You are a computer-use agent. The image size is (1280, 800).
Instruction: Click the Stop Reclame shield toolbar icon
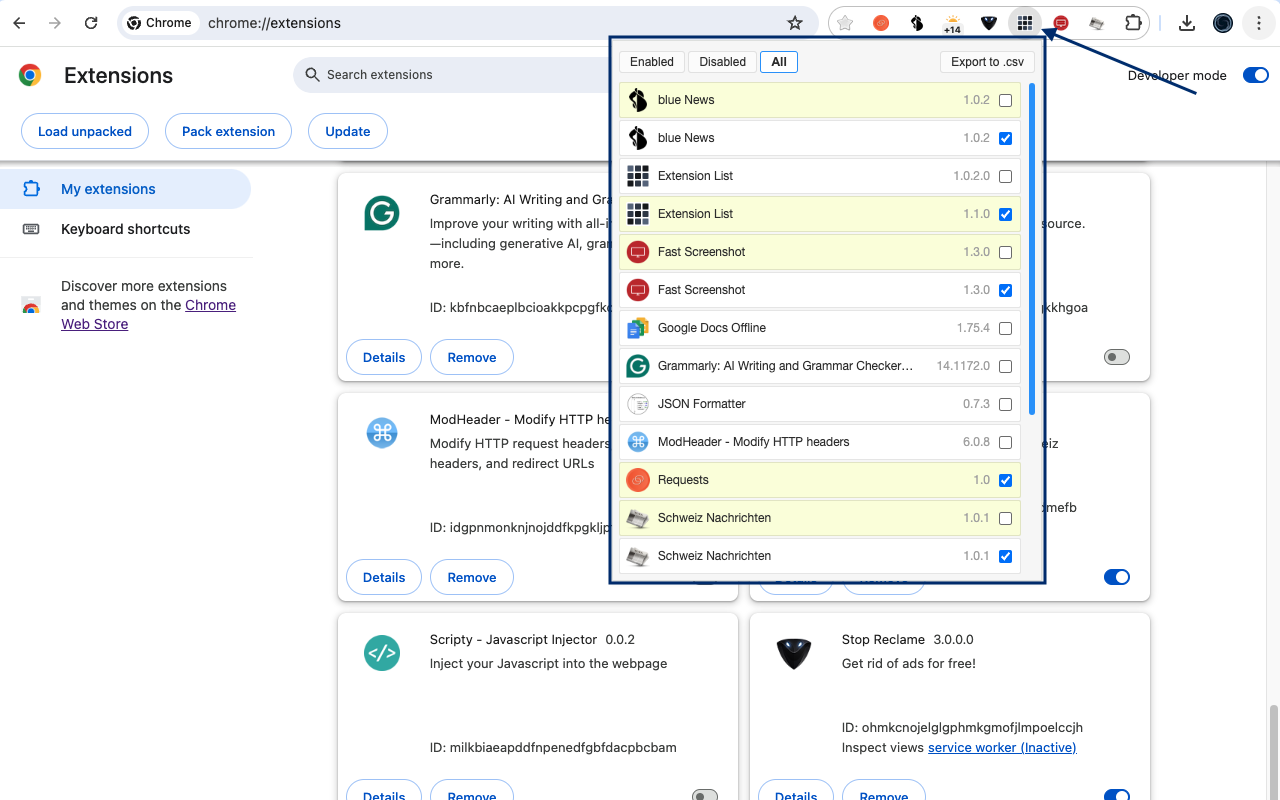988,23
